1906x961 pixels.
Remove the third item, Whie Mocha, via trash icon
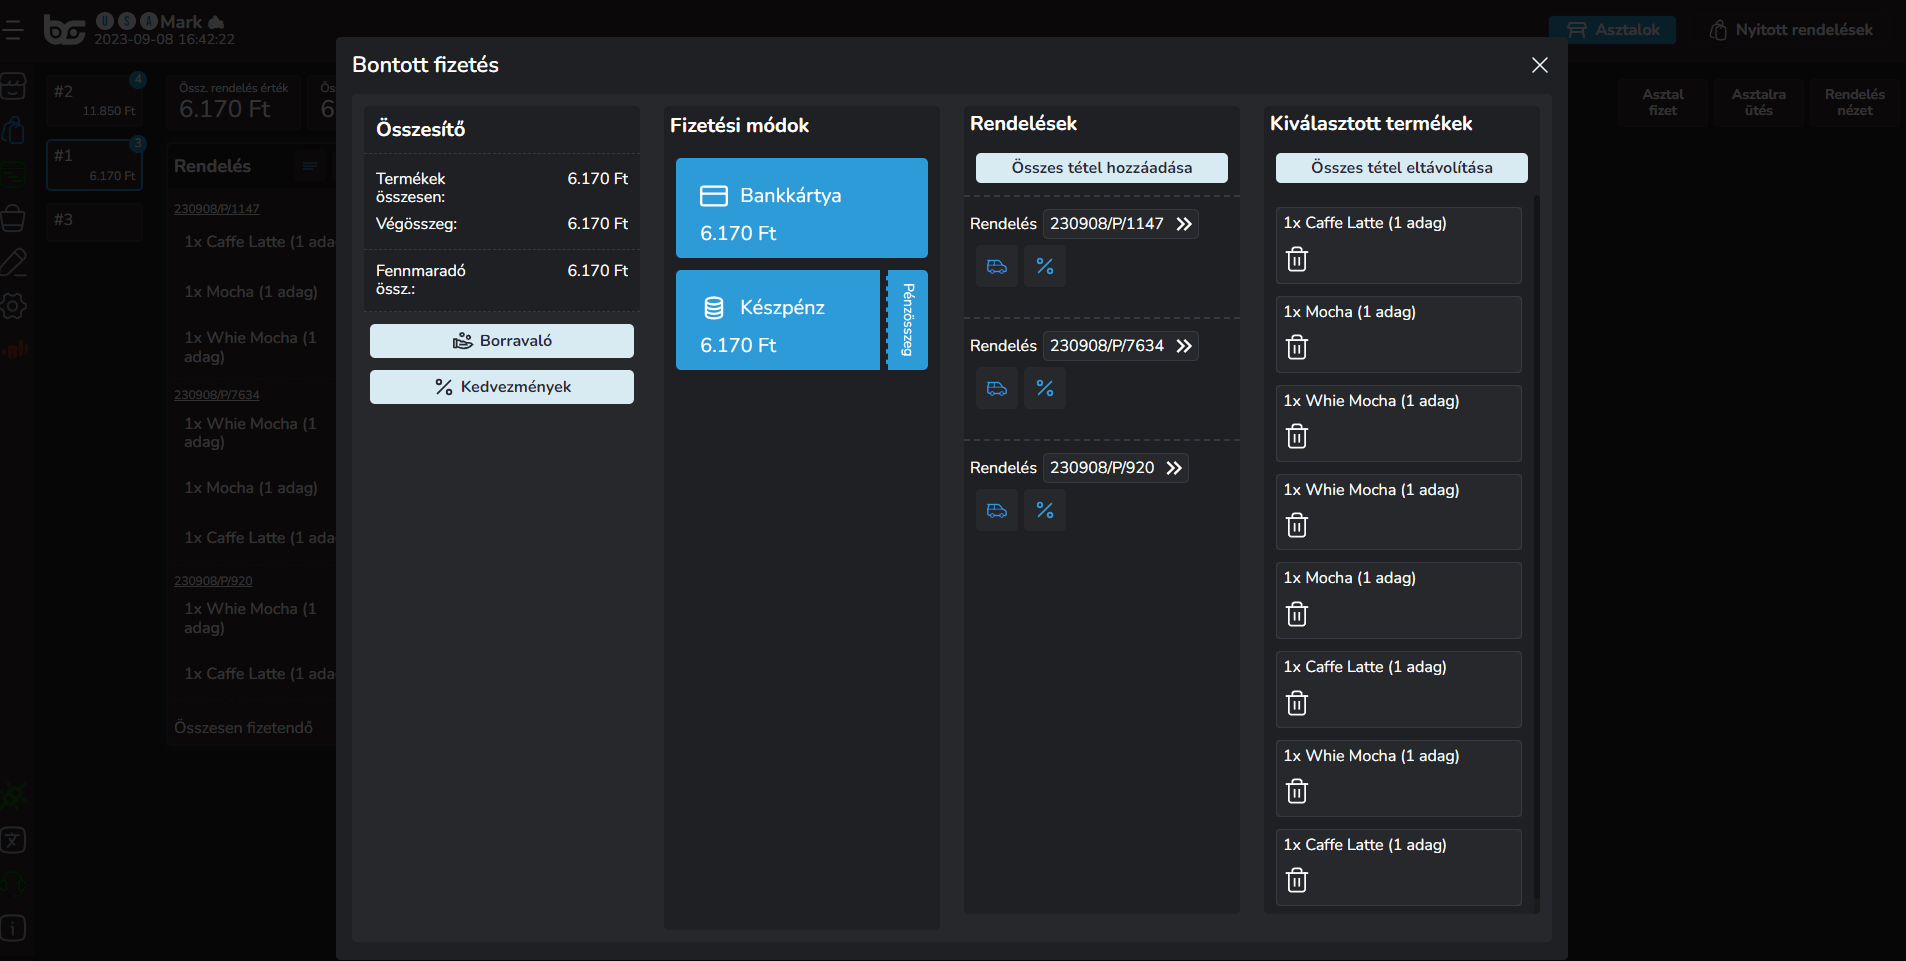[x=1297, y=437]
